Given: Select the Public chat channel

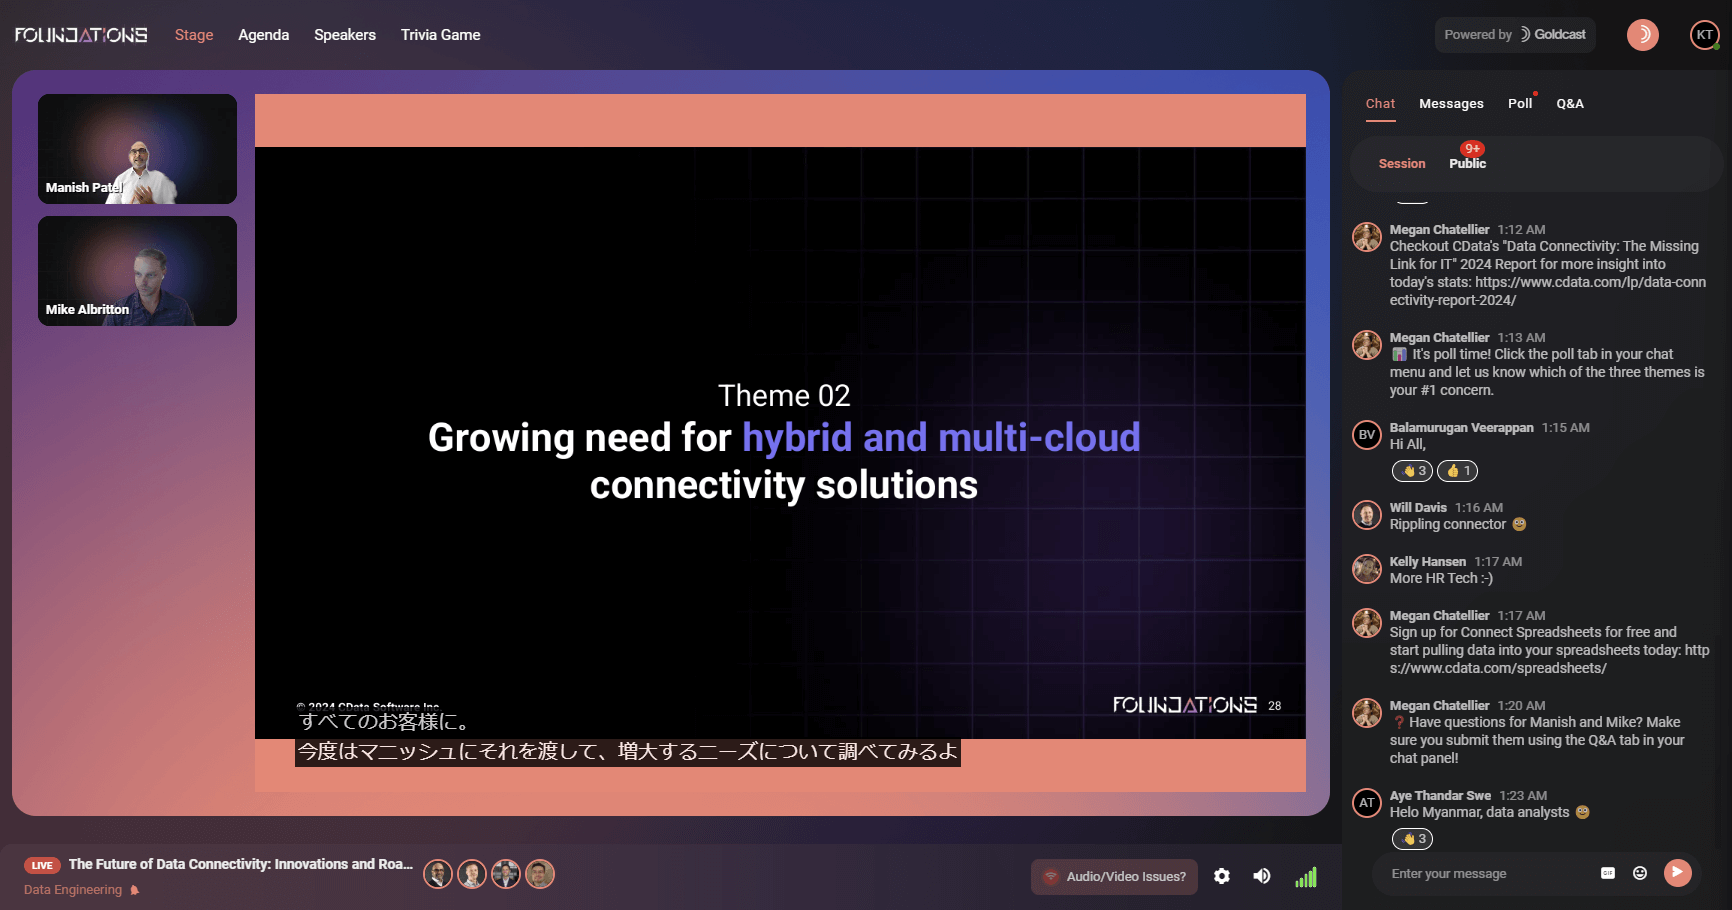Looking at the screenshot, I should pyautogui.click(x=1468, y=164).
